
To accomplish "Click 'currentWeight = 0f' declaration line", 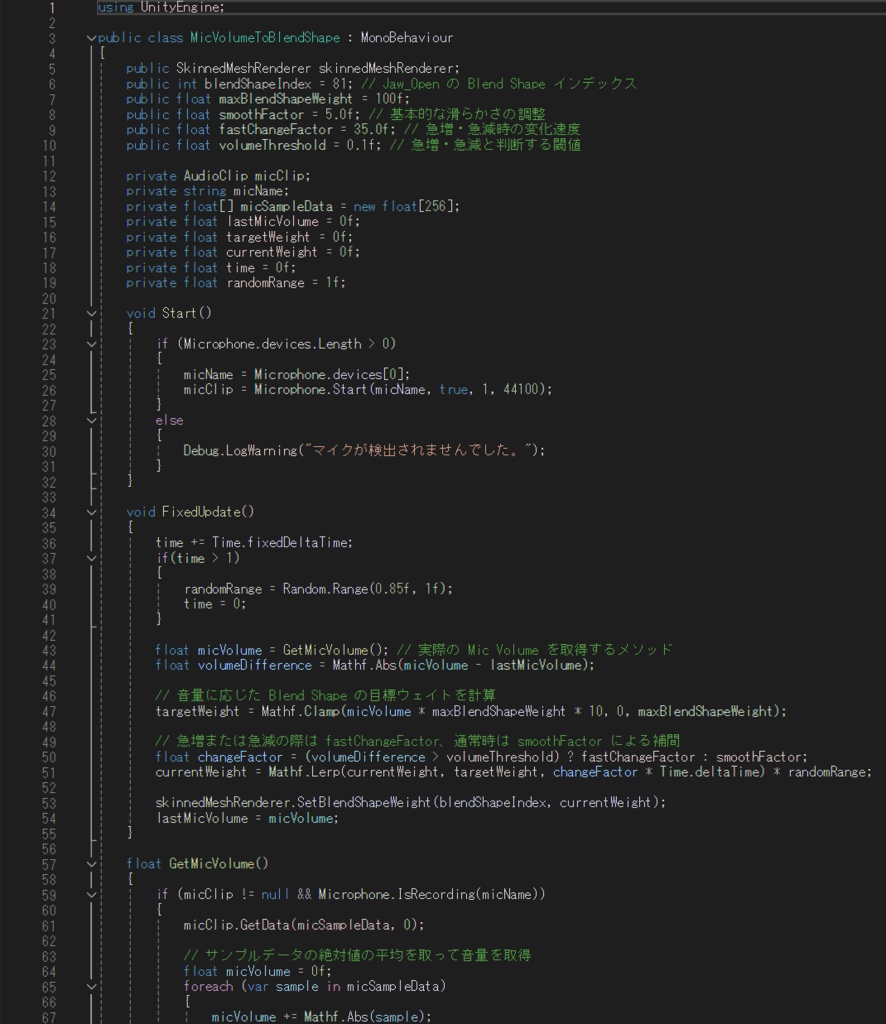I will [x=243, y=252].
